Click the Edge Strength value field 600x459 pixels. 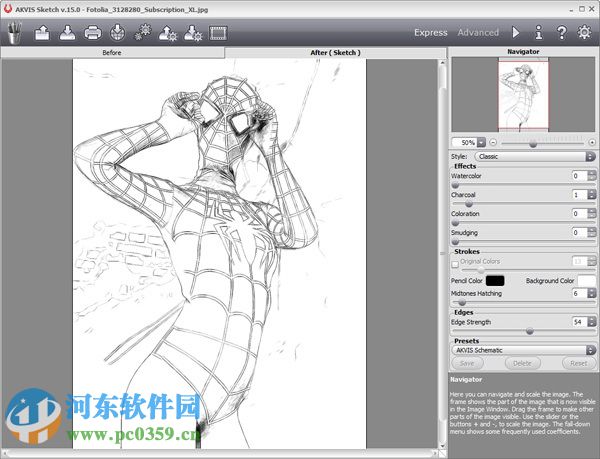tap(579, 322)
